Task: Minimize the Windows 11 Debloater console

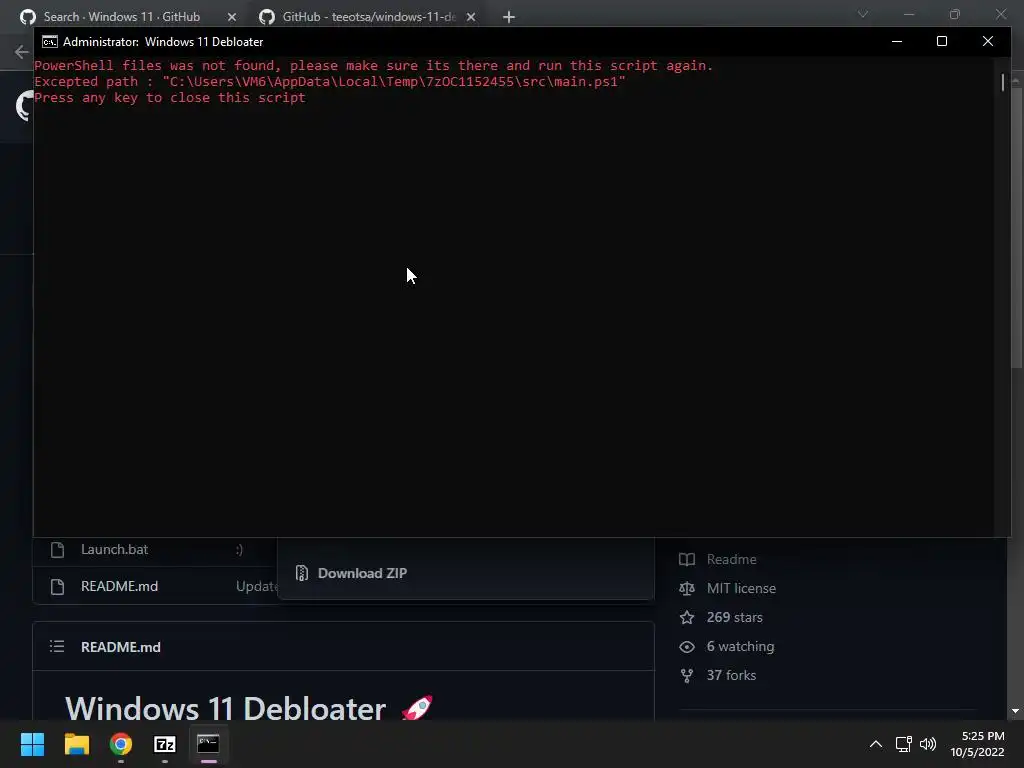Action: (897, 41)
